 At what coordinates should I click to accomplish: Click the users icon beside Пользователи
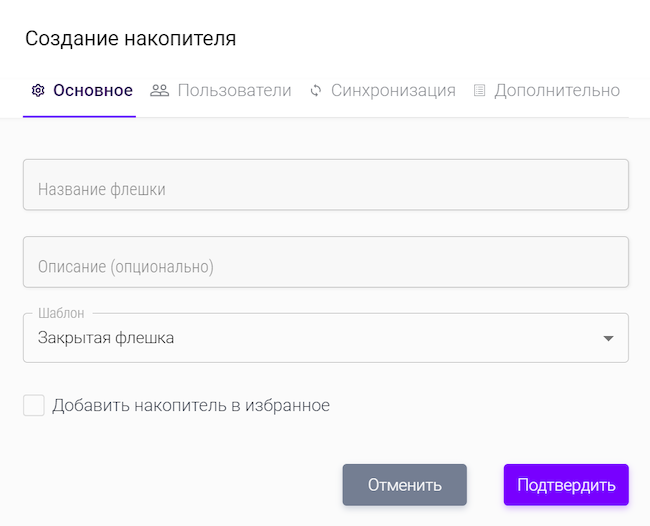(160, 90)
